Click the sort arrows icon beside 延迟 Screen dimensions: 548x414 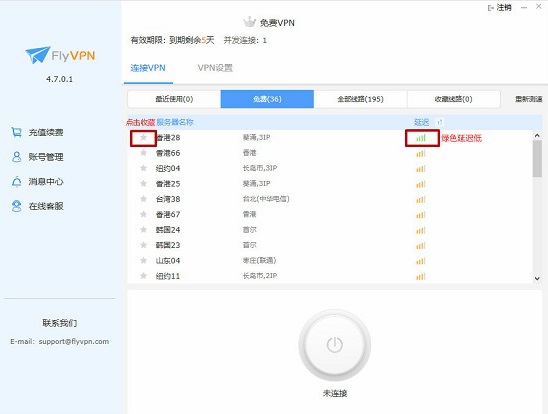pyautogui.click(x=440, y=122)
